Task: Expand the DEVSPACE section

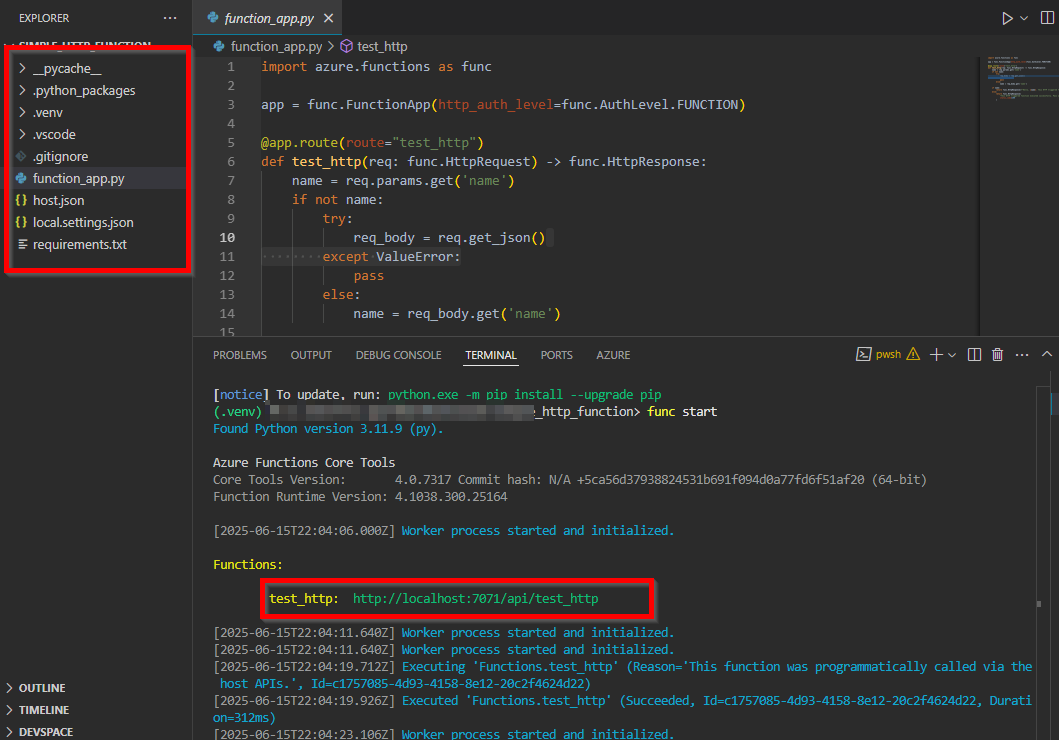Action: tap(46, 732)
